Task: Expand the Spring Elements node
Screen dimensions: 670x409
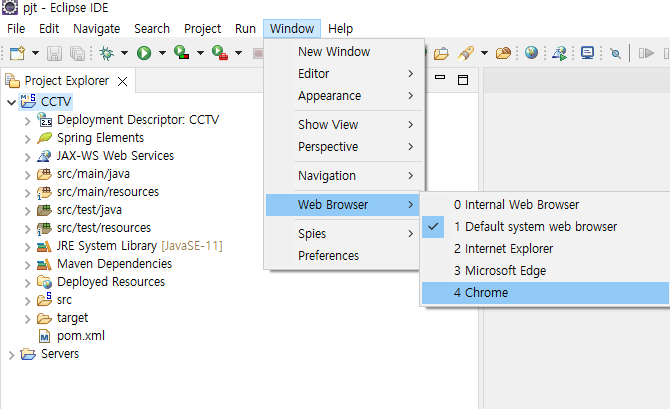Action: coord(27,139)
